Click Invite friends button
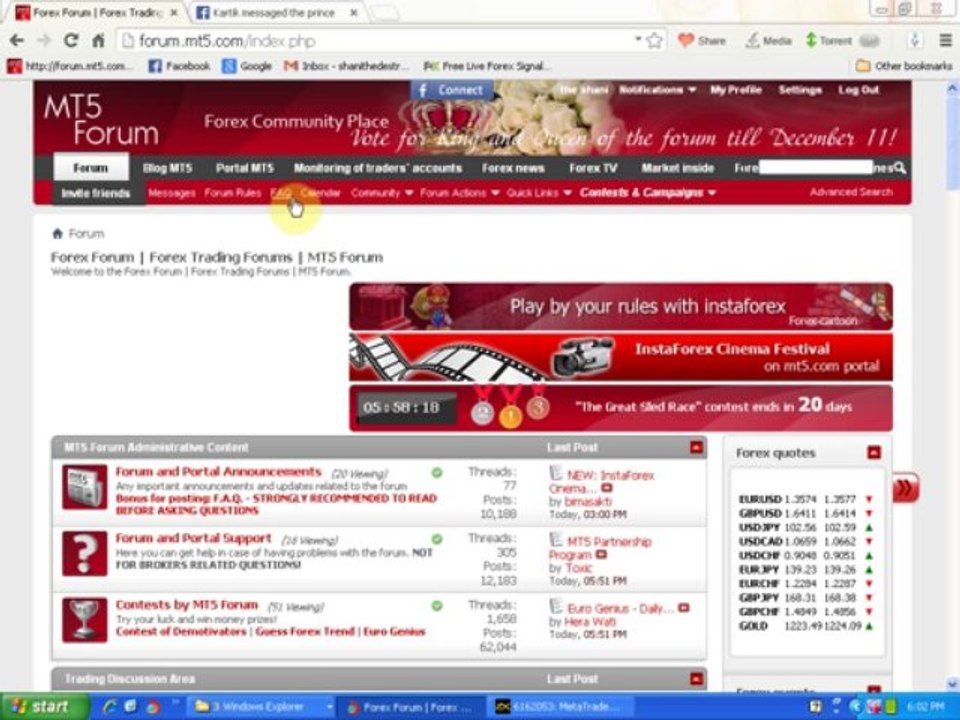 tap(96, 193)
